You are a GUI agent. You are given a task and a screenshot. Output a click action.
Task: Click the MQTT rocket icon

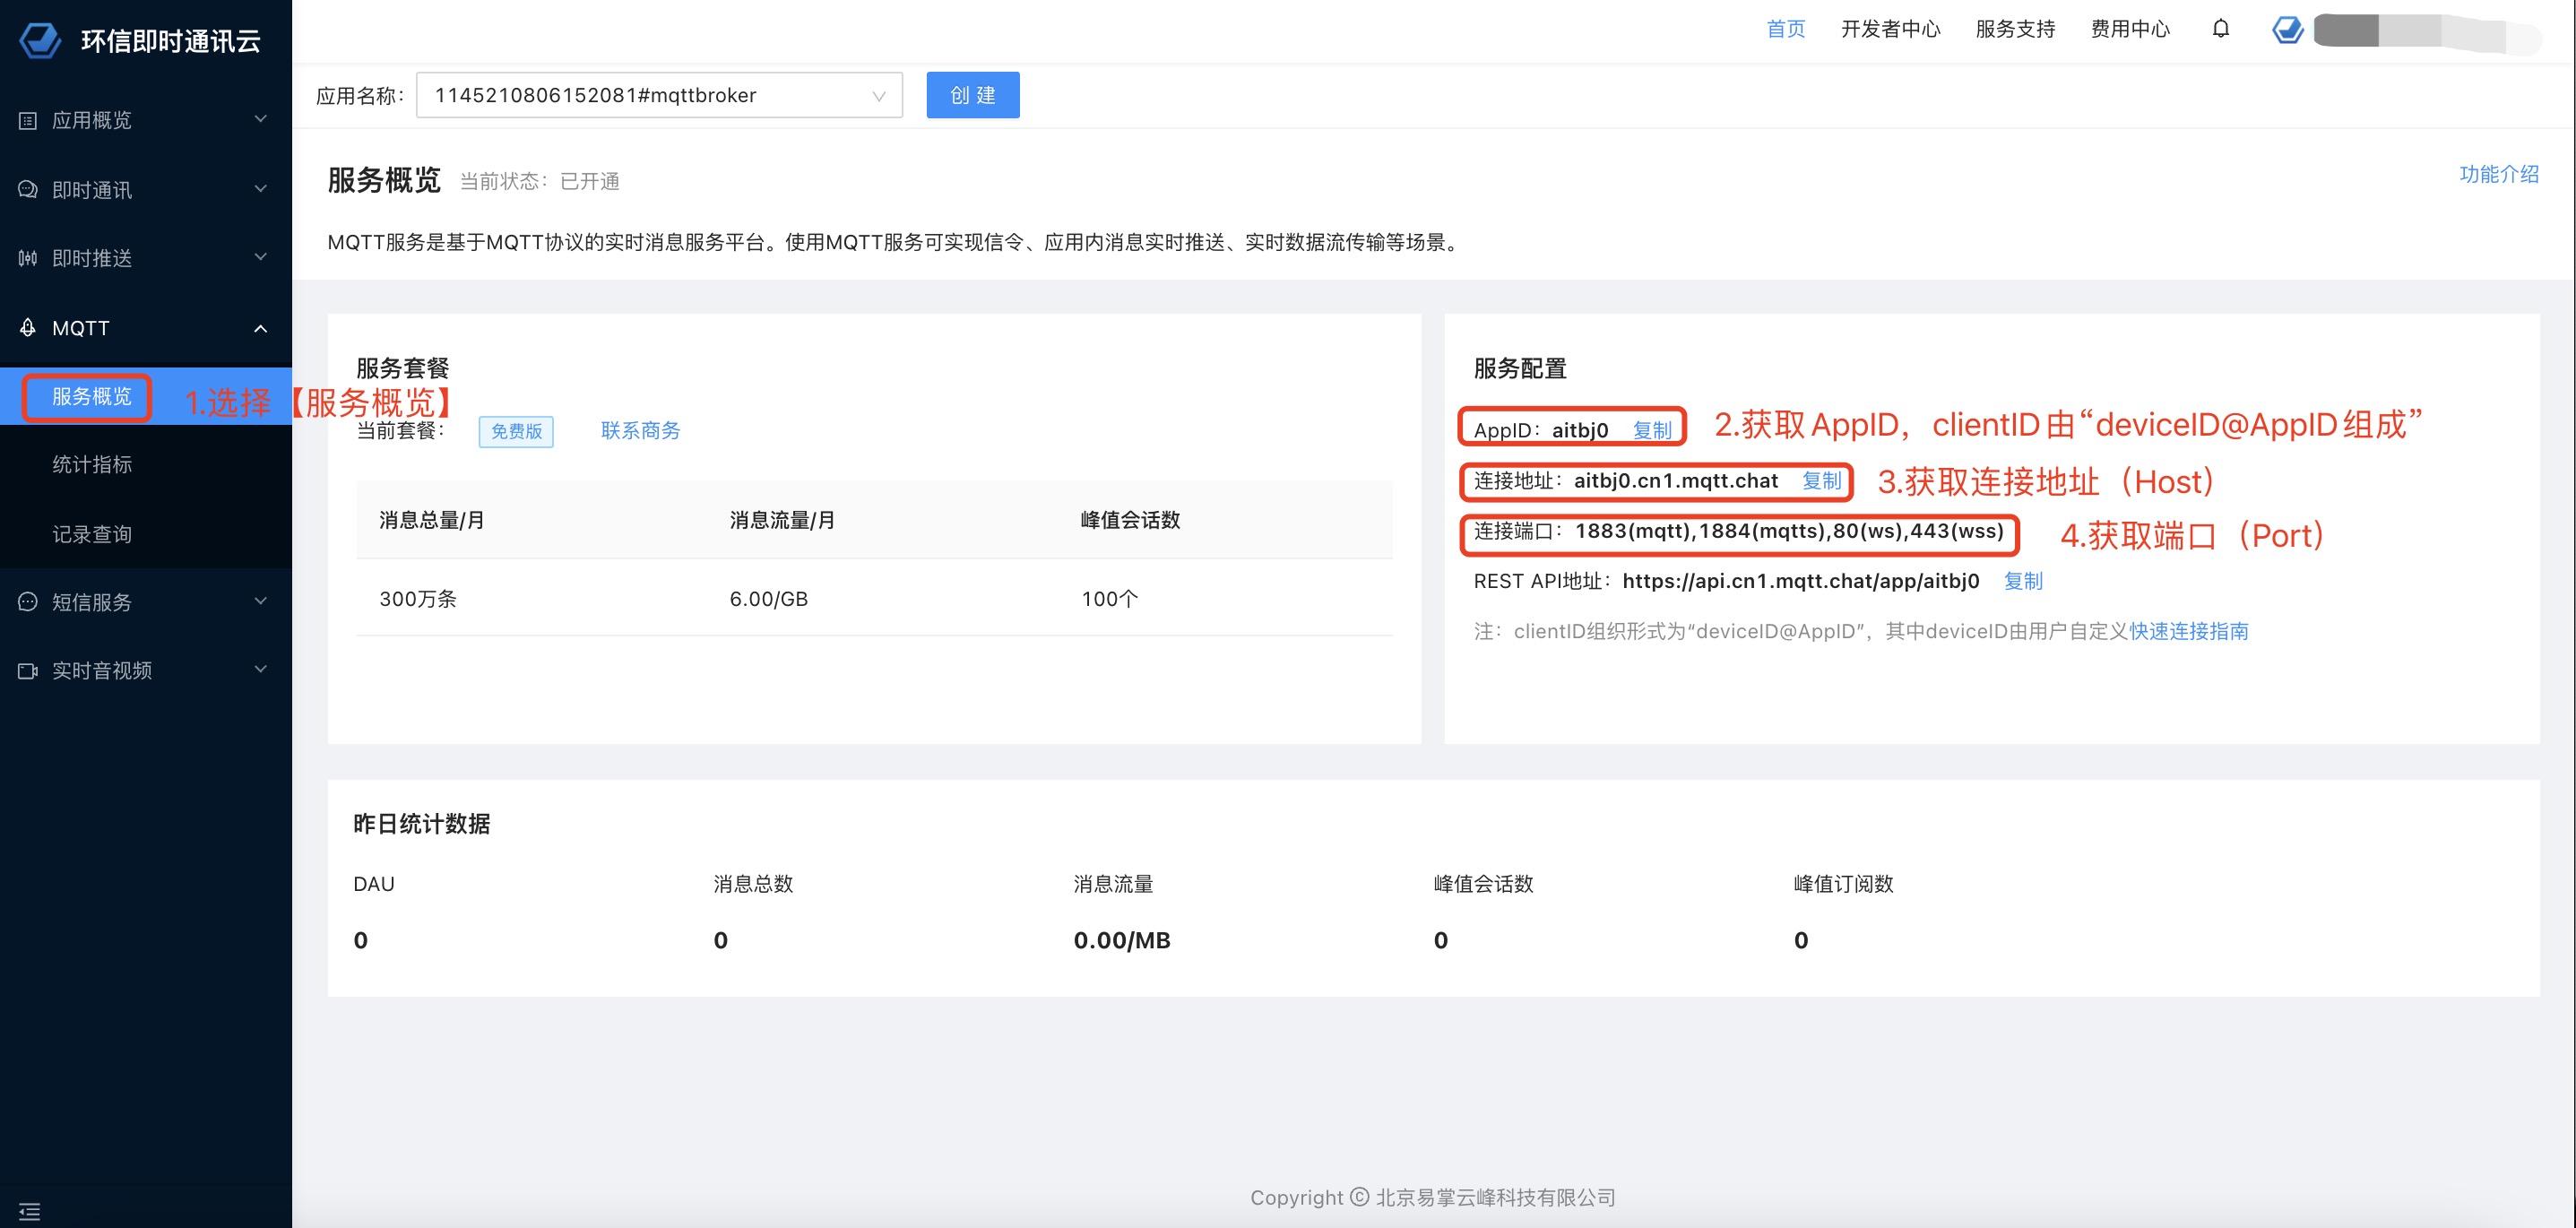coord(28,327)
